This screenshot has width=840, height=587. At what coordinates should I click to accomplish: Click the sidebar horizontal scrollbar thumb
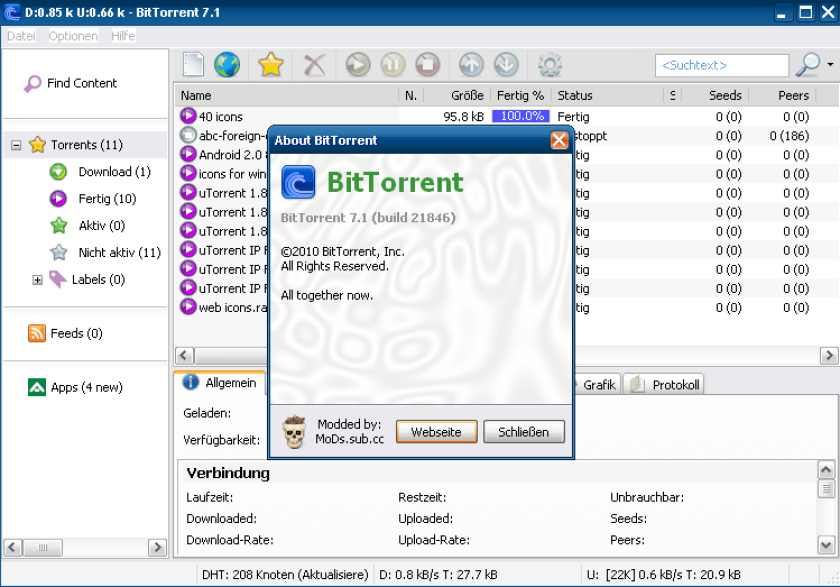[x=43, y=547]
